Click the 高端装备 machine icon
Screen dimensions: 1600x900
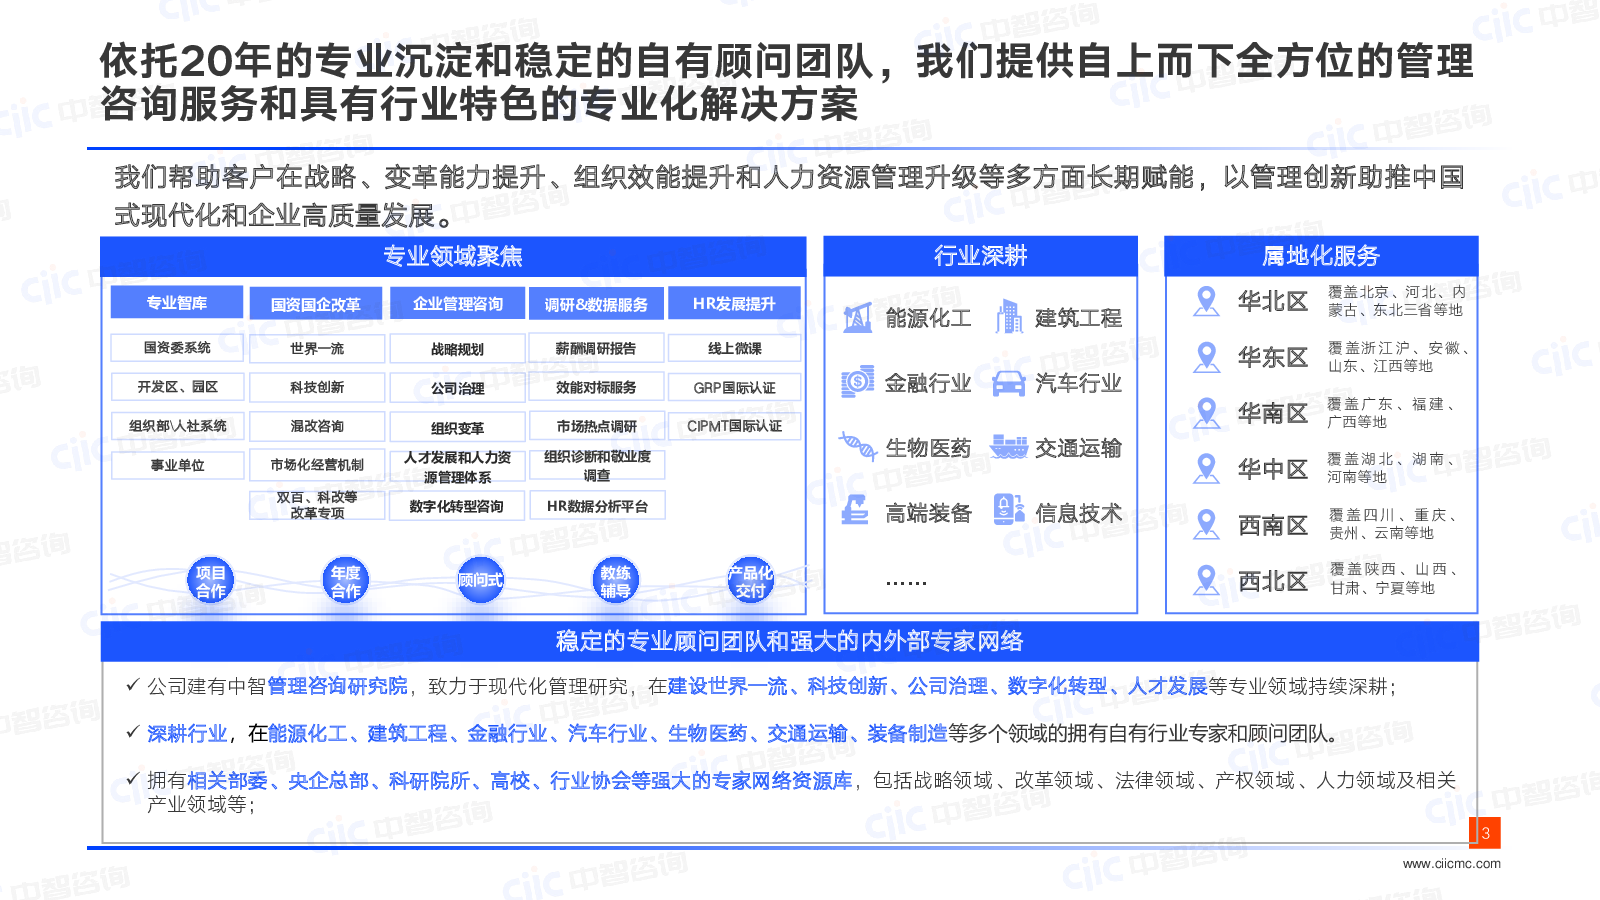(x=855, y=510)
